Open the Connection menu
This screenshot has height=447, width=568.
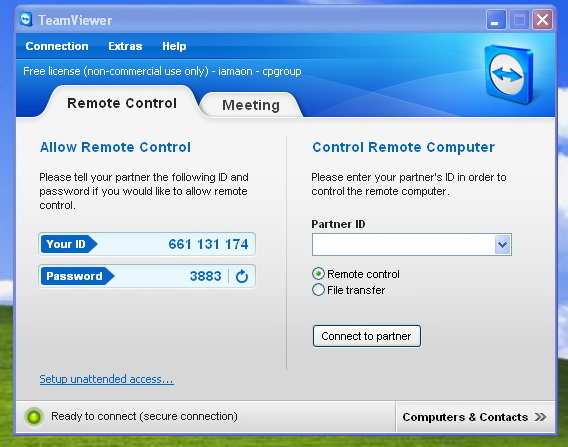57,46
